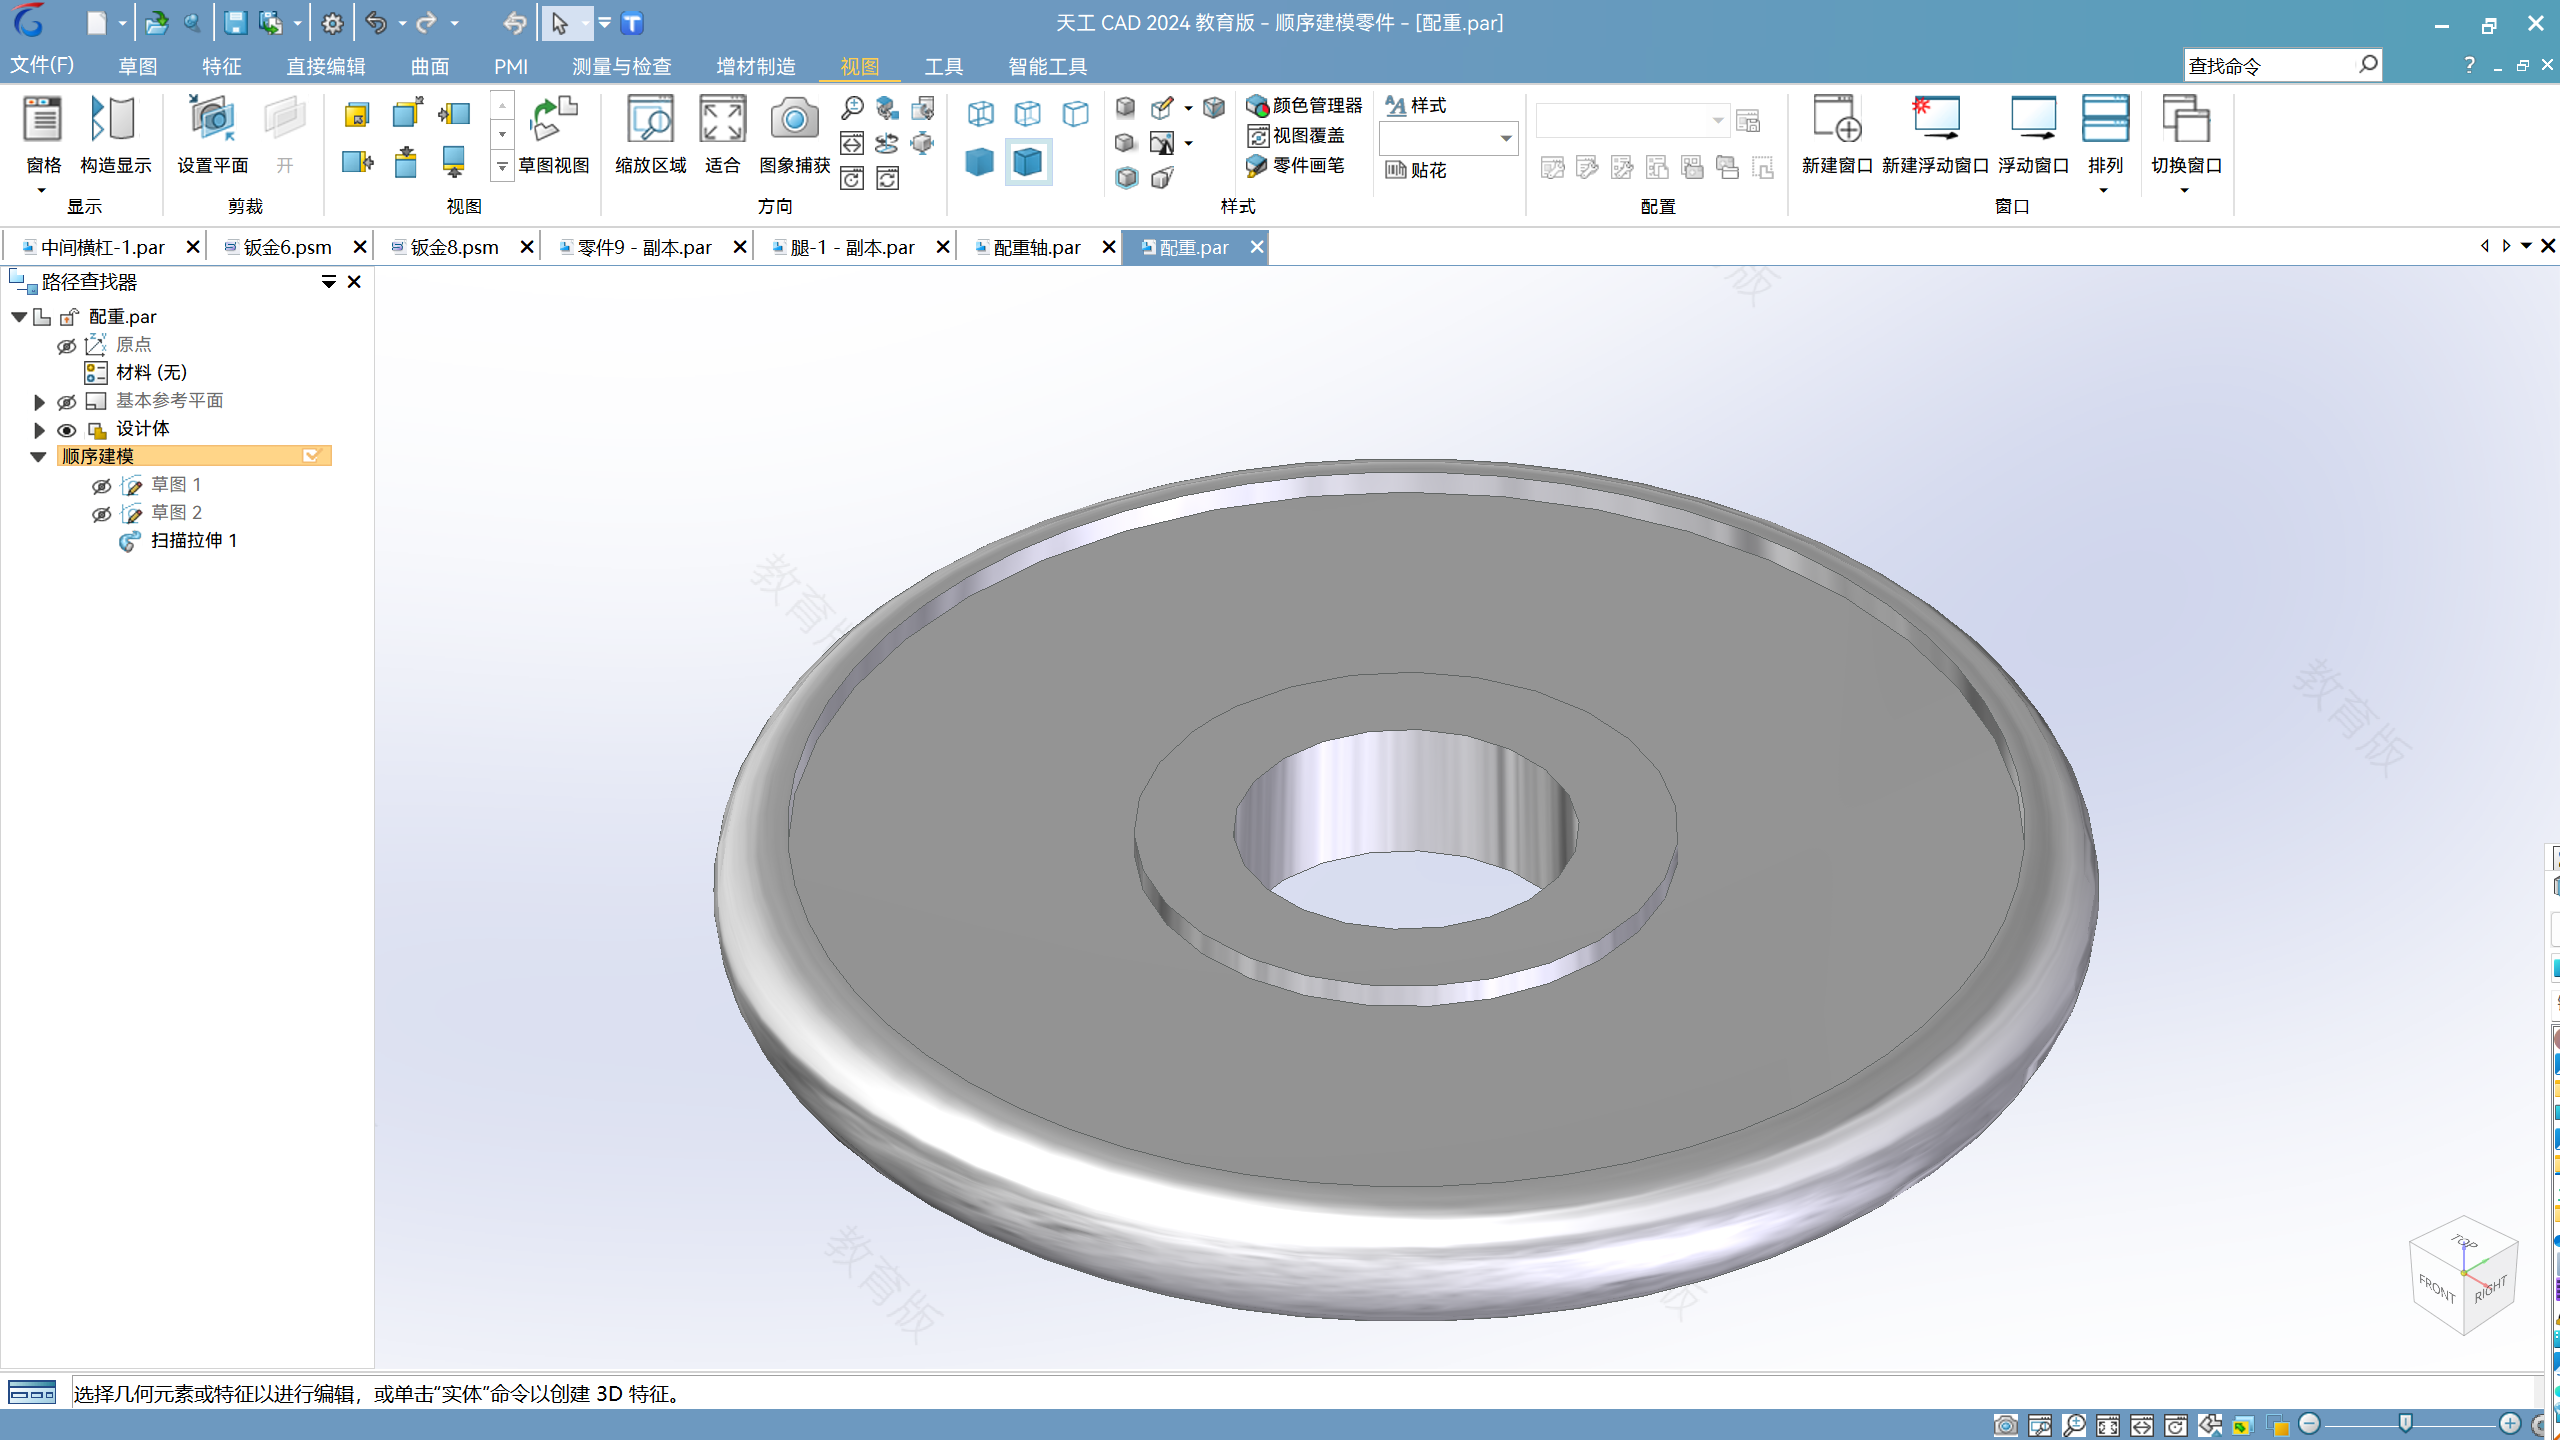Click the help question mark icon

point(2469,65)
